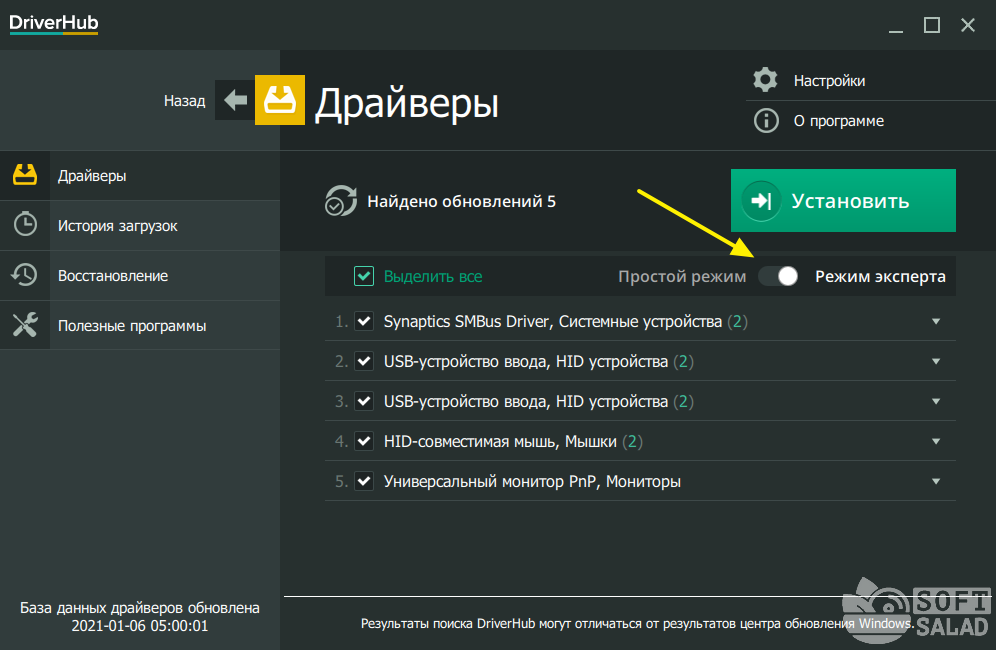
Task: Select Режим эксперта label
Action: point(880,276)
